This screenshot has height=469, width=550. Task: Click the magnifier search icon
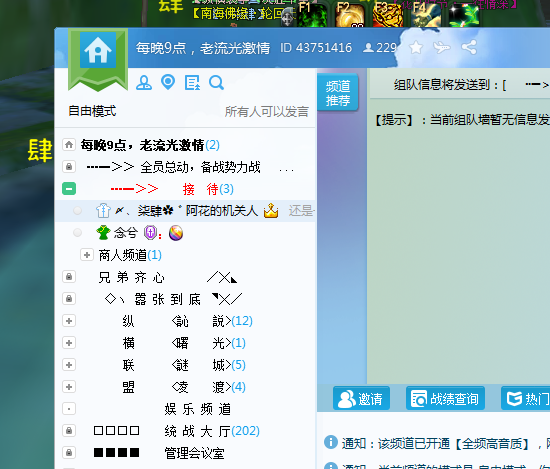point(216,83)
